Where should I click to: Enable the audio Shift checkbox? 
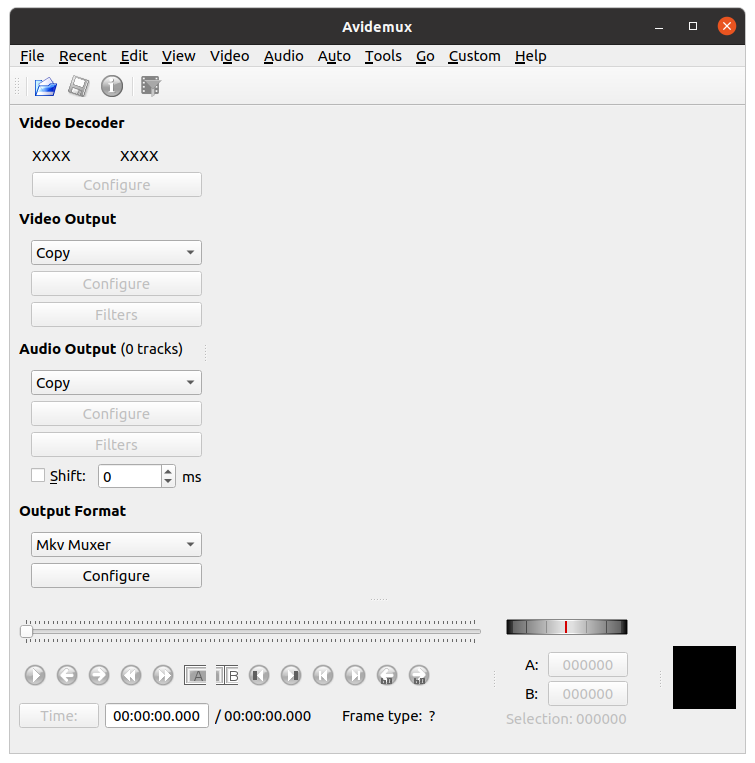(38, 476)
